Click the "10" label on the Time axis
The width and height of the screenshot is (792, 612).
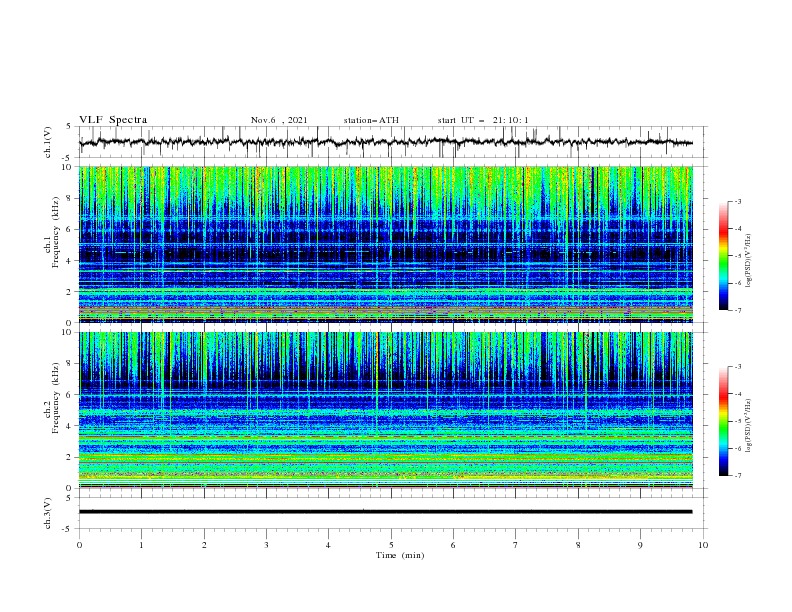pos(703,545)
